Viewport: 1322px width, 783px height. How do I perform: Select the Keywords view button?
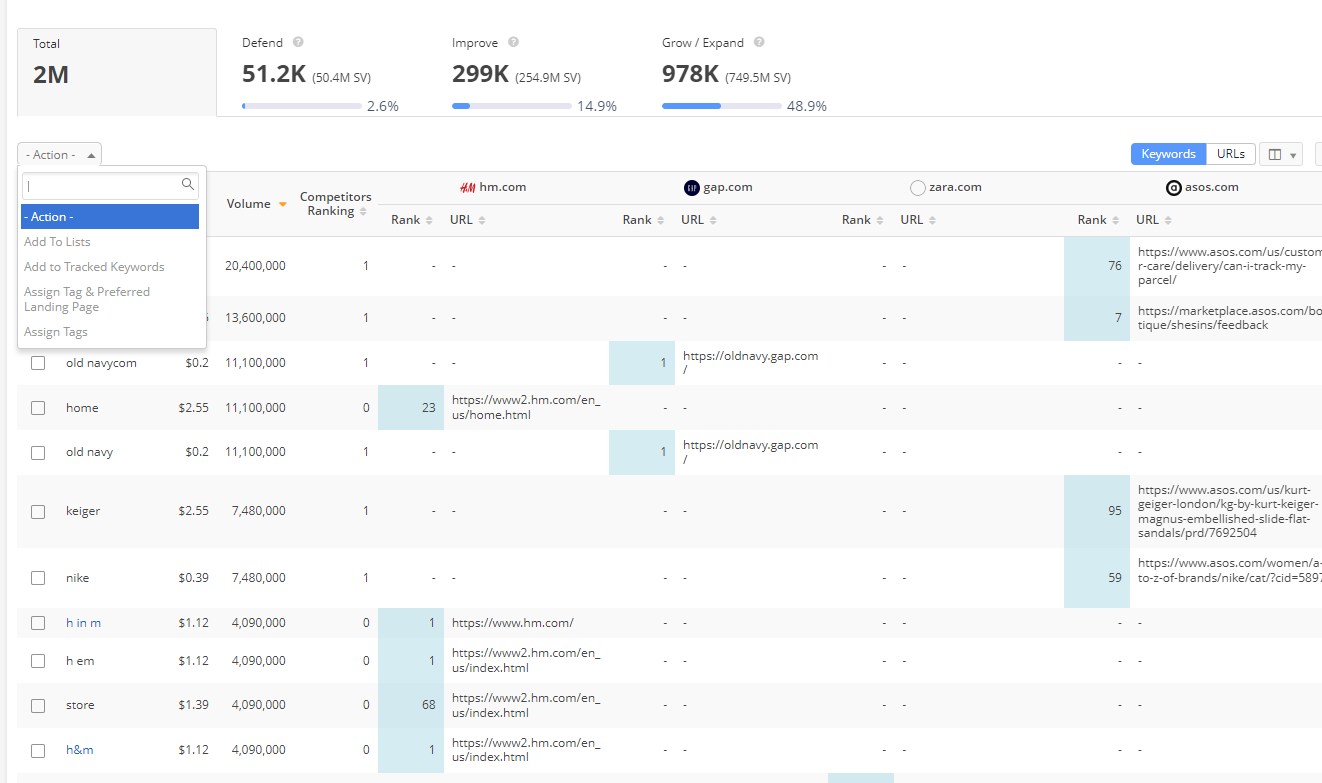point(1168,154)
